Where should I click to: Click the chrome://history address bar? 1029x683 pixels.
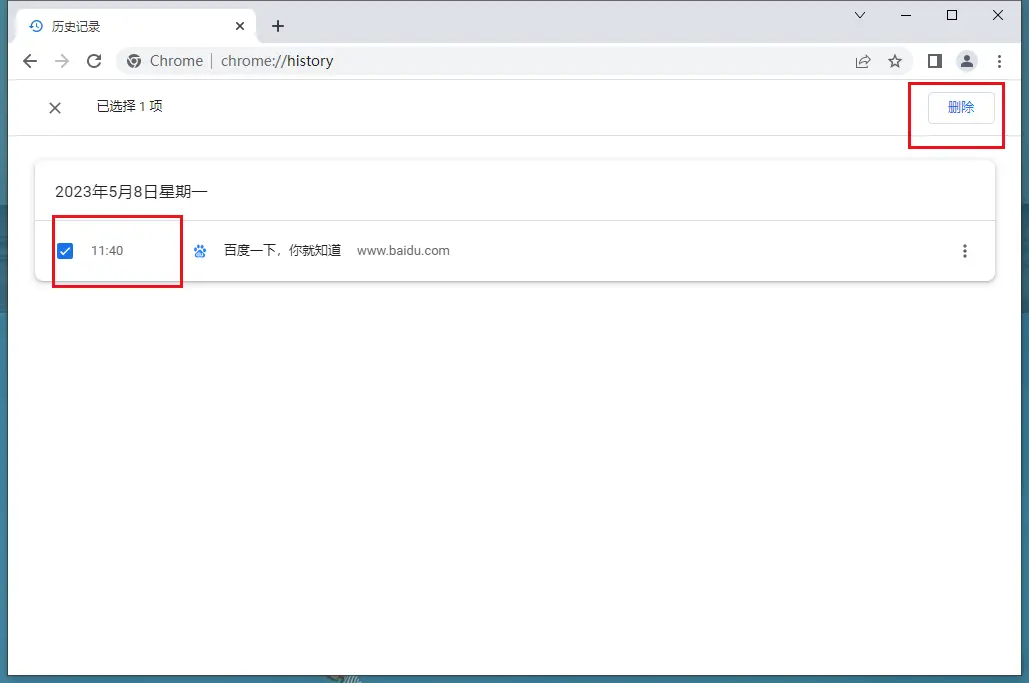pos(500,61)
